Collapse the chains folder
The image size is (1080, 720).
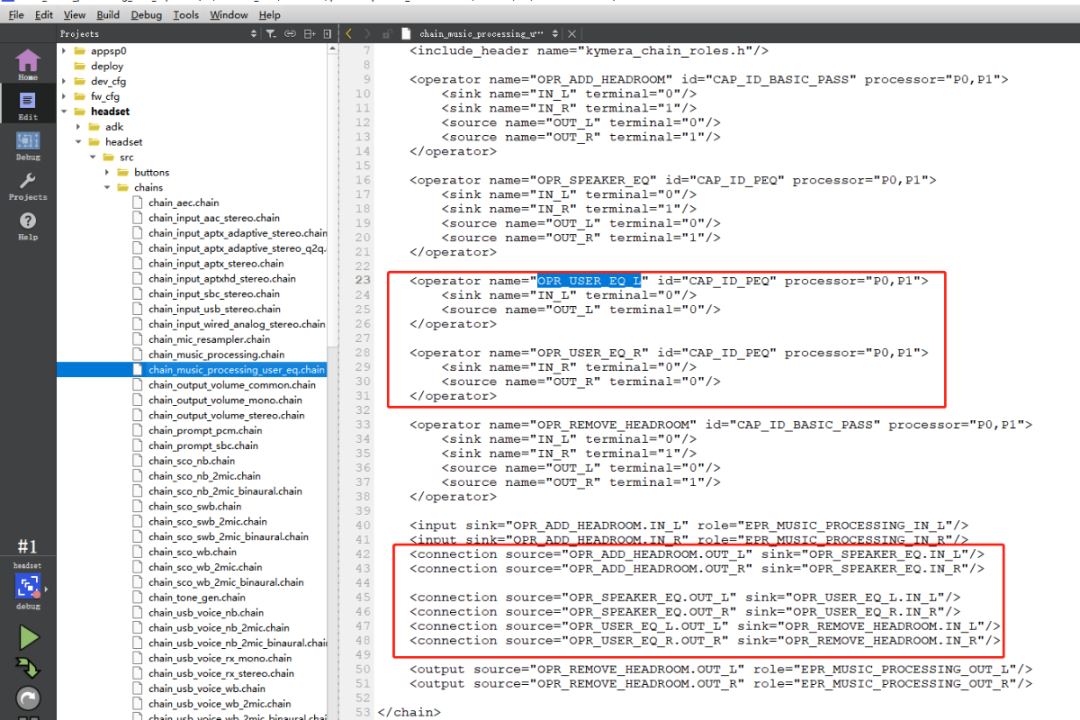[x=107, y=187]
